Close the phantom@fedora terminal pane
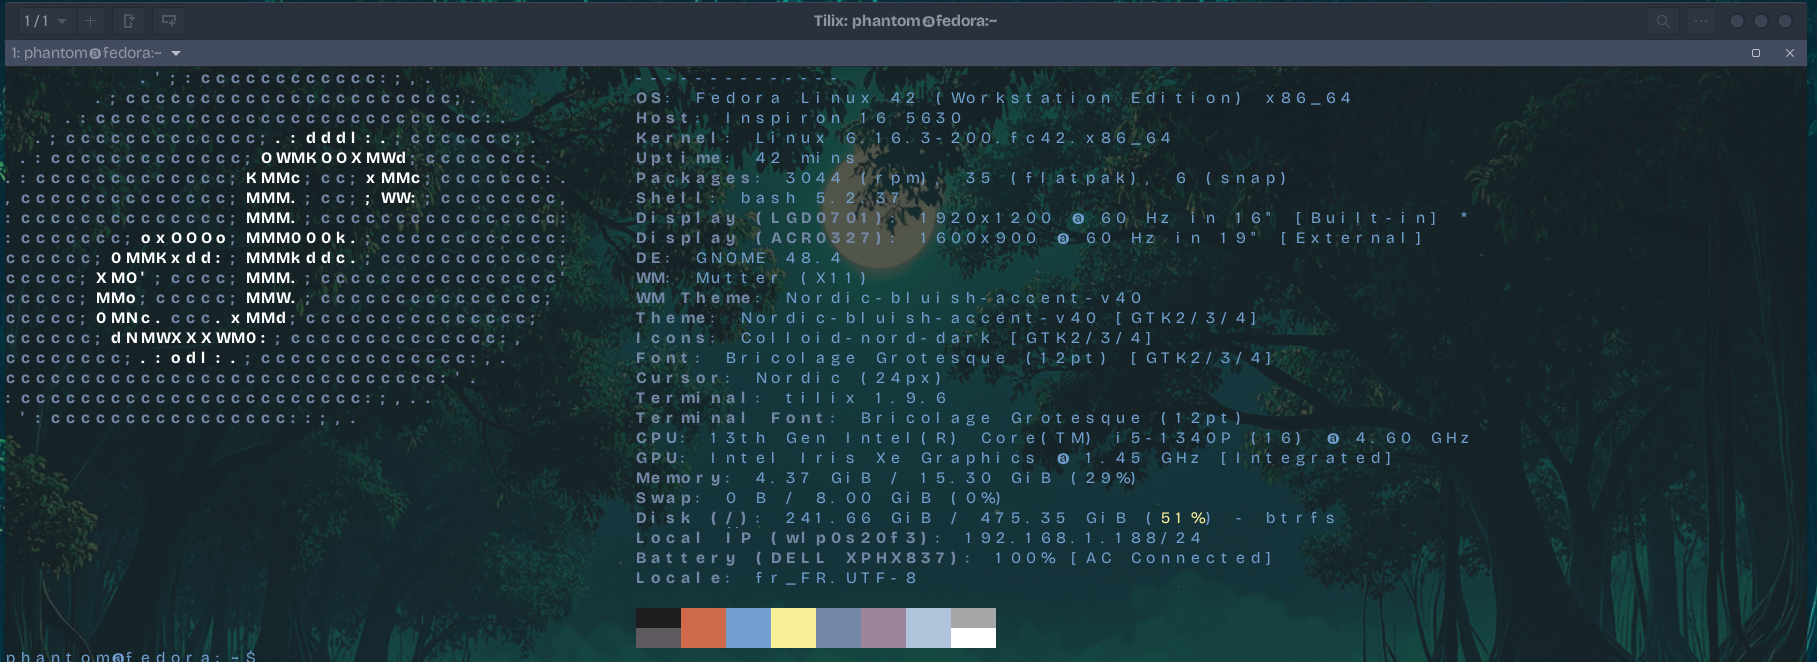Viewport: 1817px width, 662px height. [x=1789, y=53]
